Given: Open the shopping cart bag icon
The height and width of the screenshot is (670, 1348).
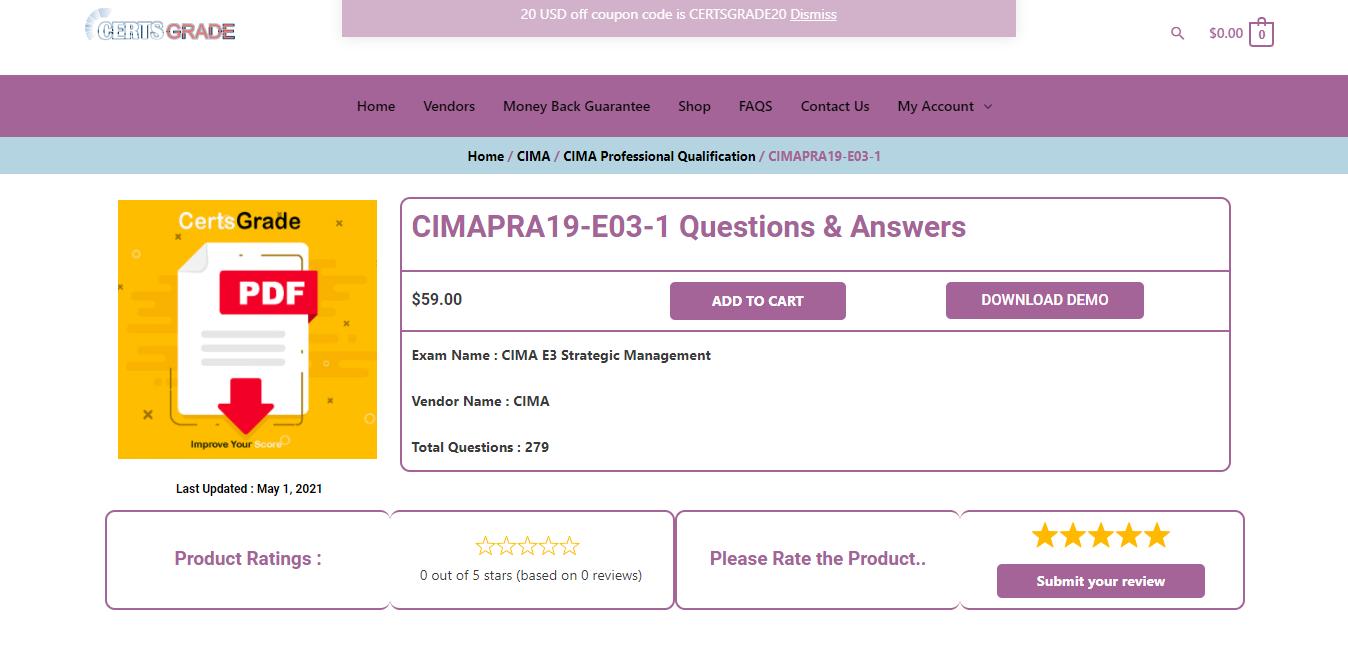Looking at the screenshot, I should click(1261, 33).
